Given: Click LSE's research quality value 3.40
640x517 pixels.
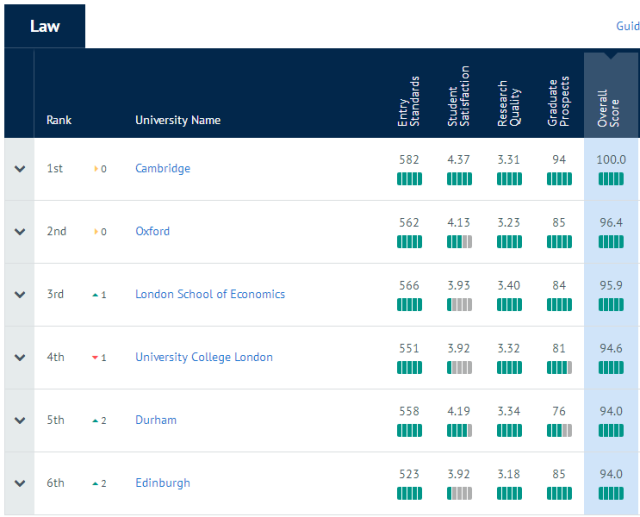Looking at the screenshot, I should point(509,285).
